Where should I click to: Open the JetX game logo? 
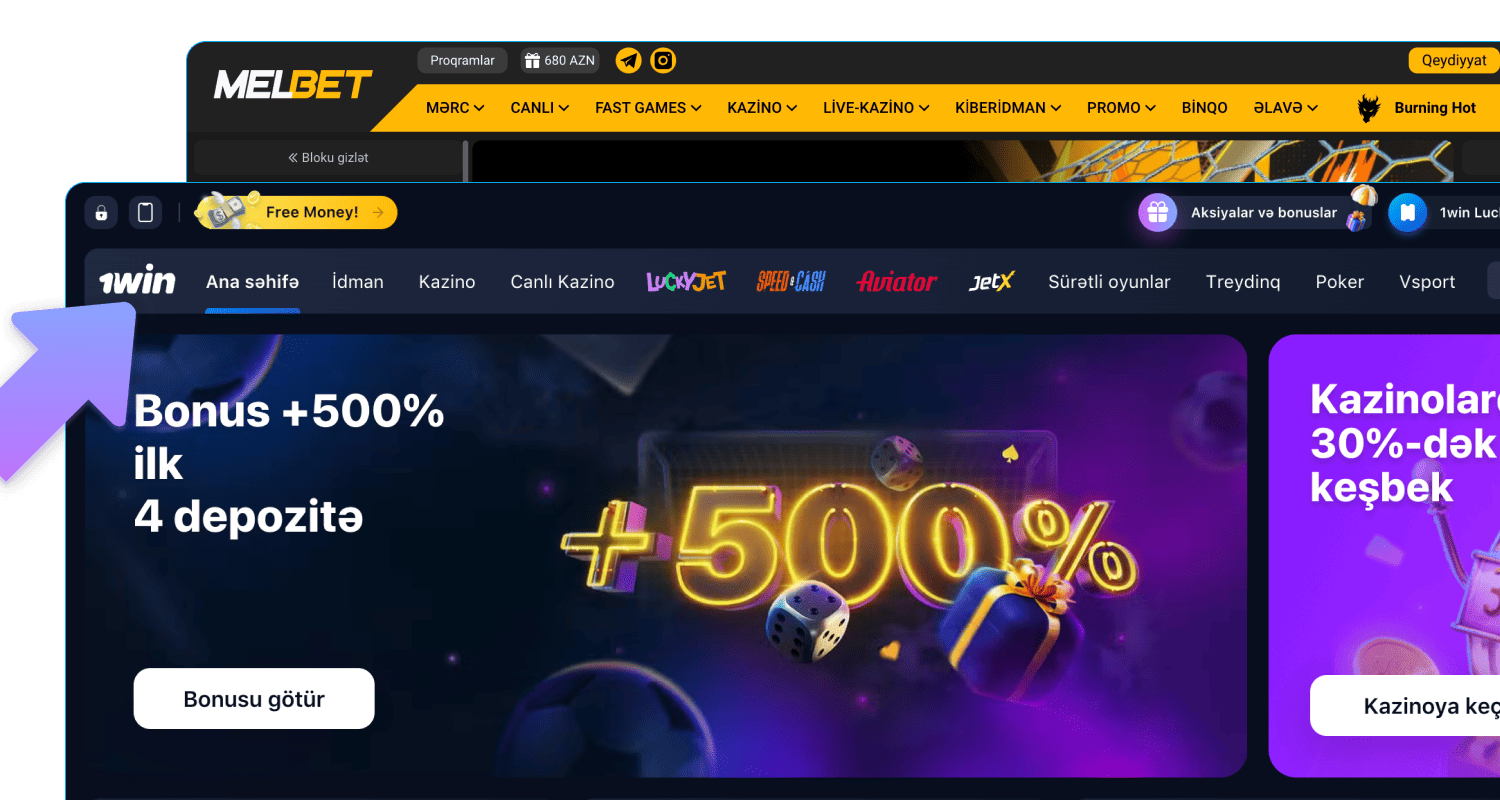pos(991,282)
